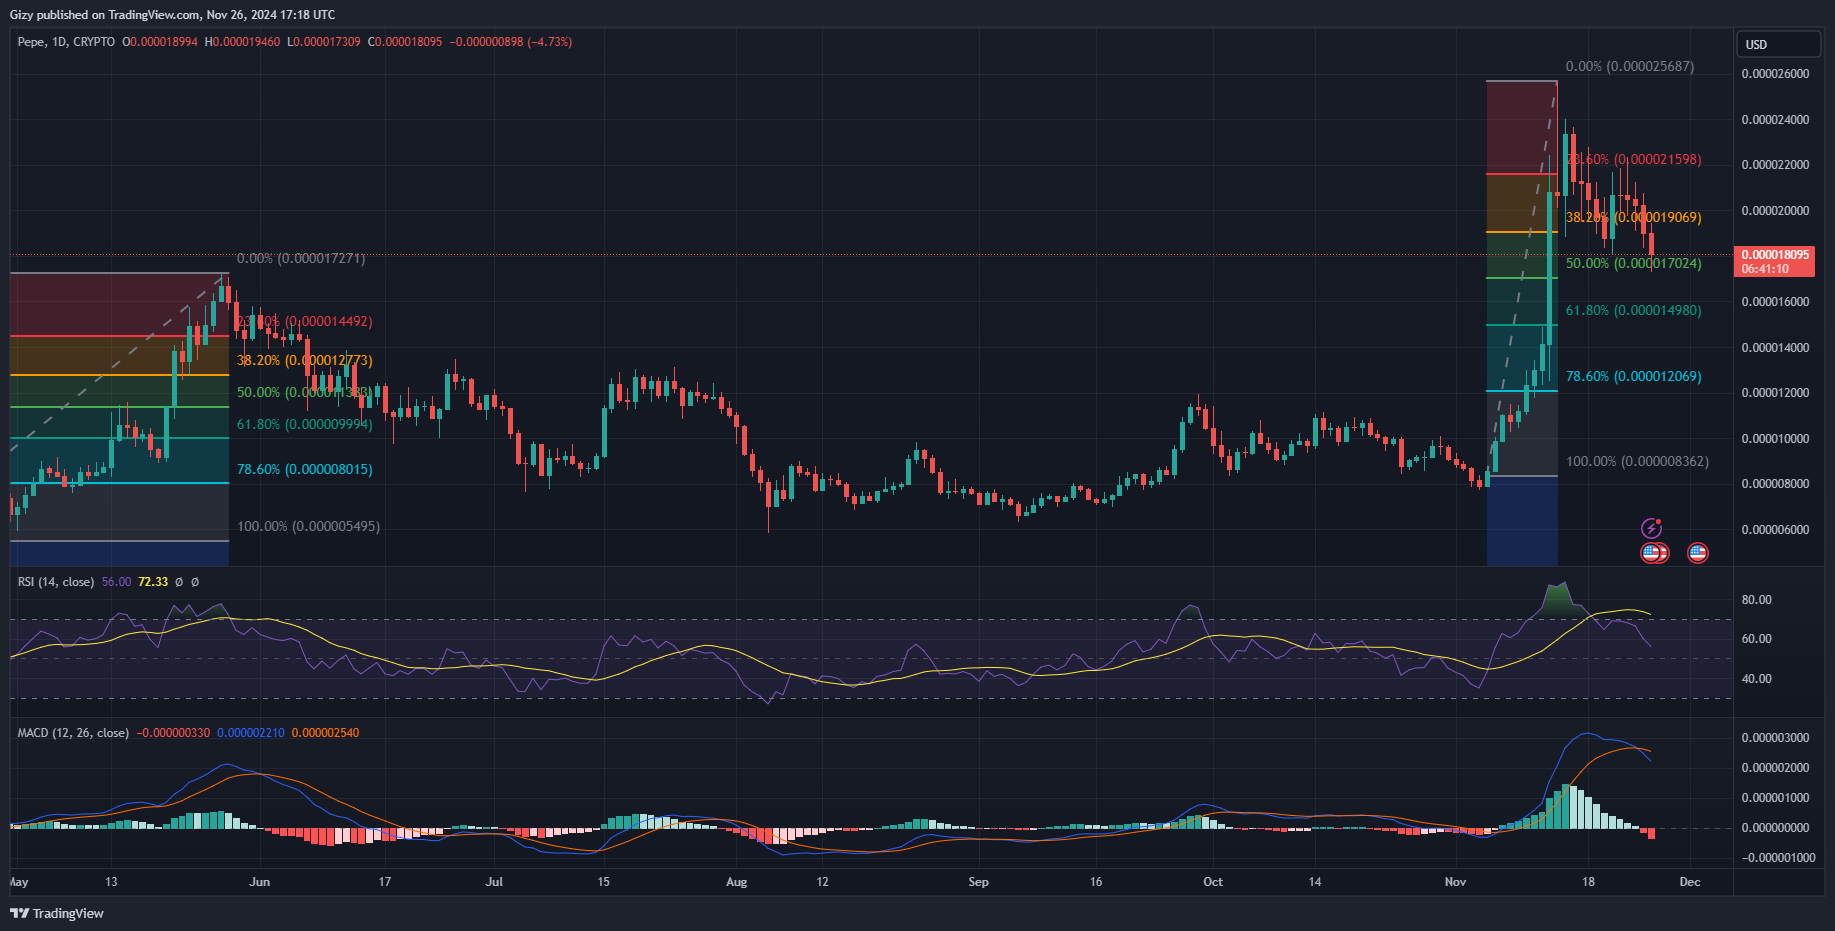Click Fib label 61.80% (0.000009994)

305,425
